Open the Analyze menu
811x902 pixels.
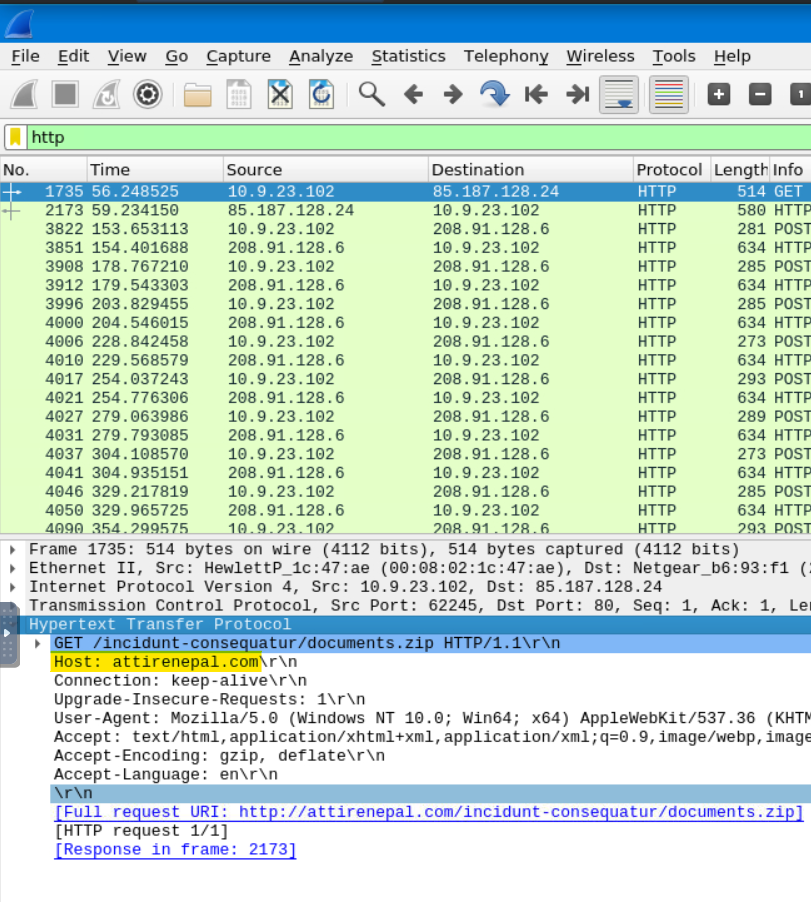(x=320, y=56)
